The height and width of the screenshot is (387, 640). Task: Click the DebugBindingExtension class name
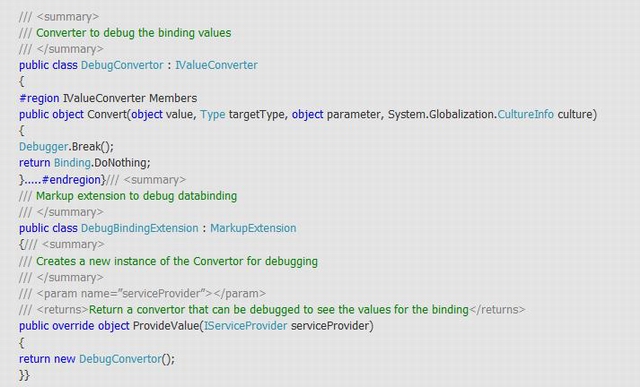pyautogui.click(x=140, y=228)
